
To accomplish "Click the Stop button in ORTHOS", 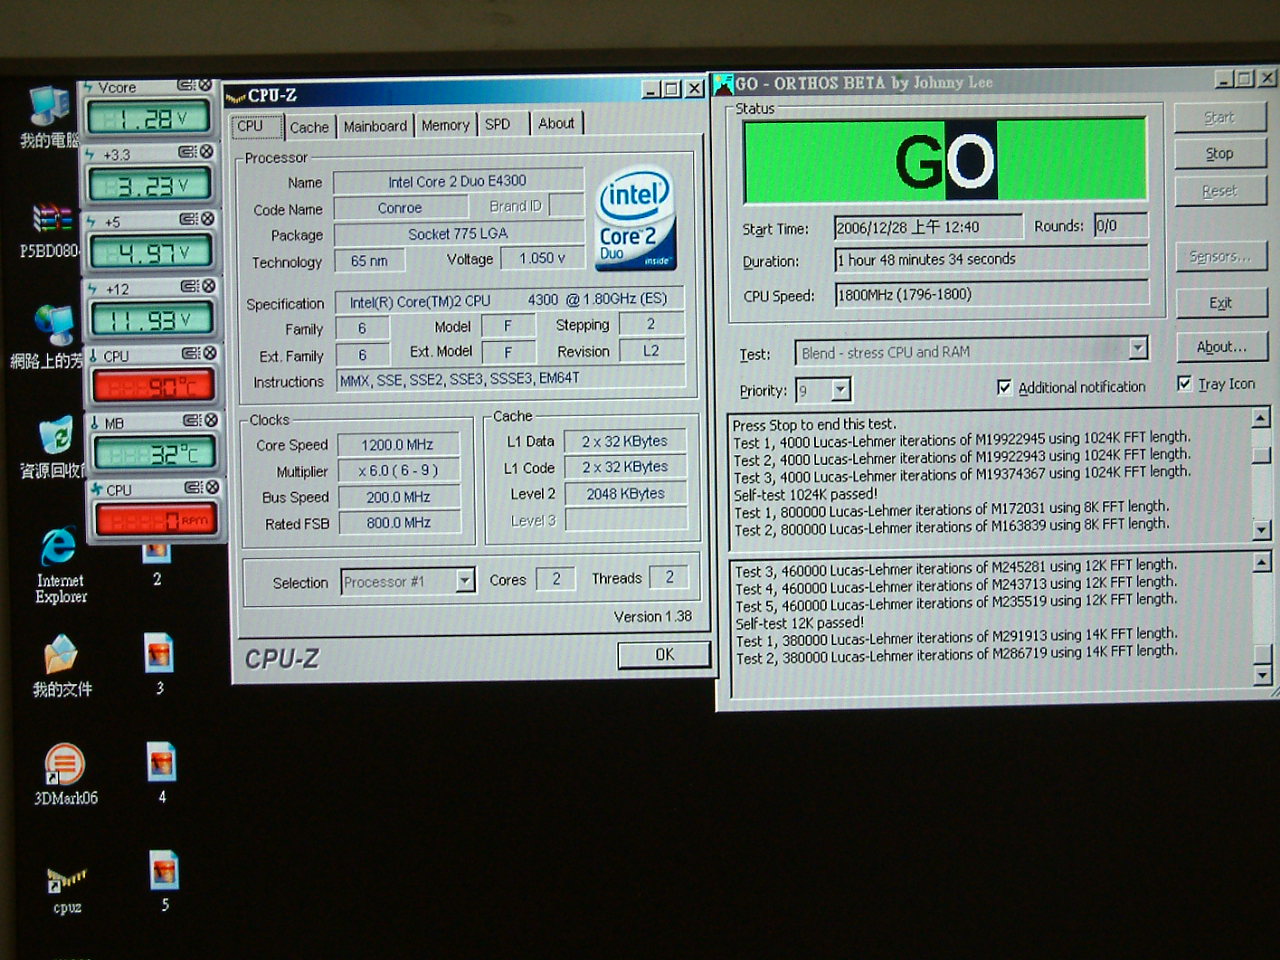I will 1219,153.
